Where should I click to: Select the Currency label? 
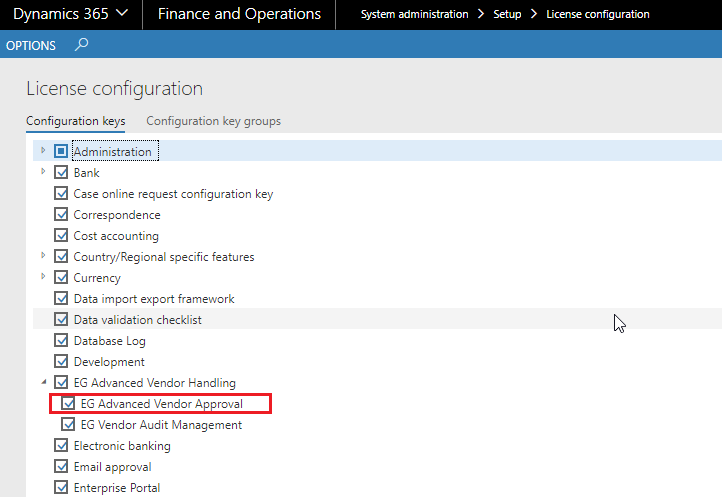point(97,278)
